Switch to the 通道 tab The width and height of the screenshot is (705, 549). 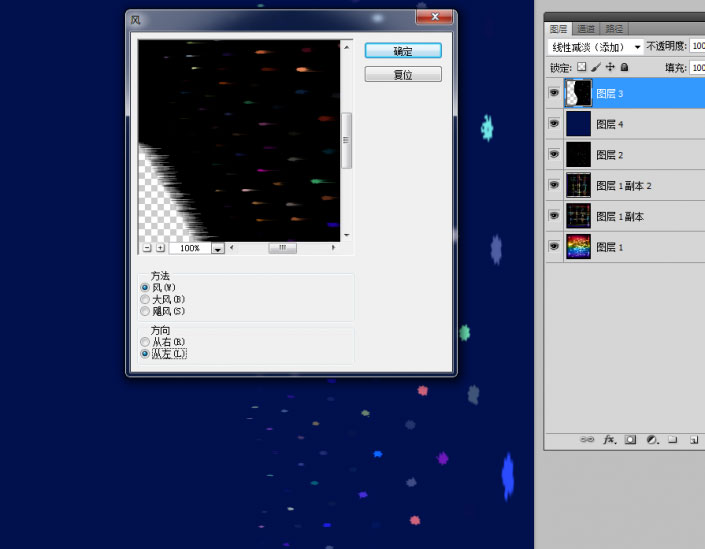click(586, 29)
